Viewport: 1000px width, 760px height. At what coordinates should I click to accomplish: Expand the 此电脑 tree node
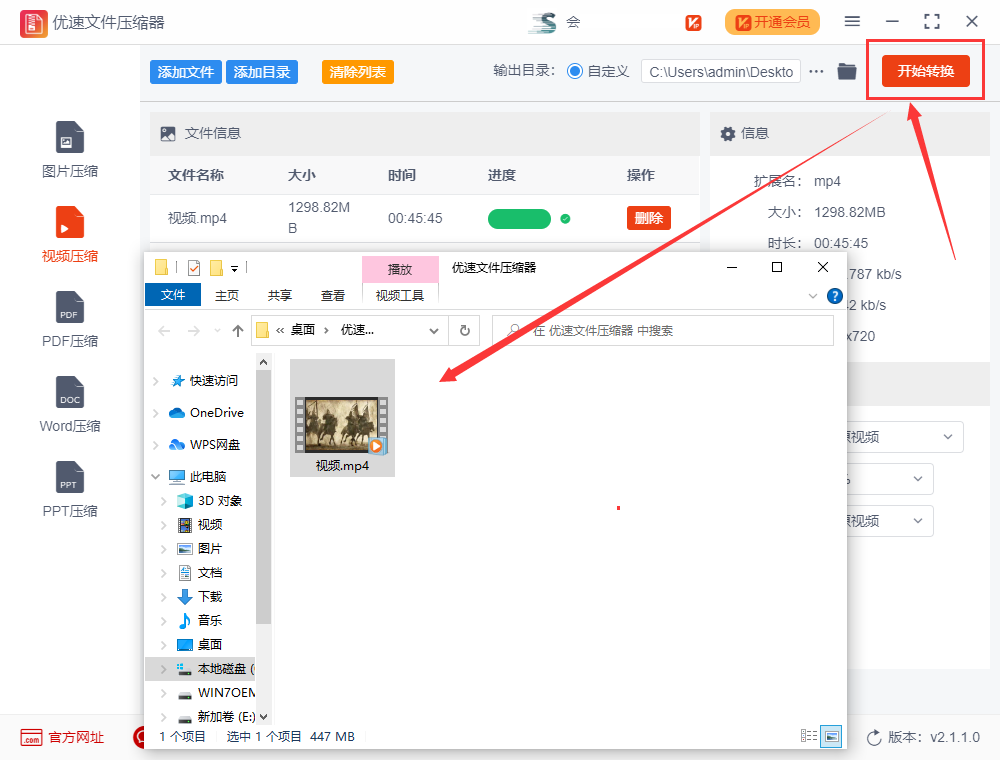(156, 477)
